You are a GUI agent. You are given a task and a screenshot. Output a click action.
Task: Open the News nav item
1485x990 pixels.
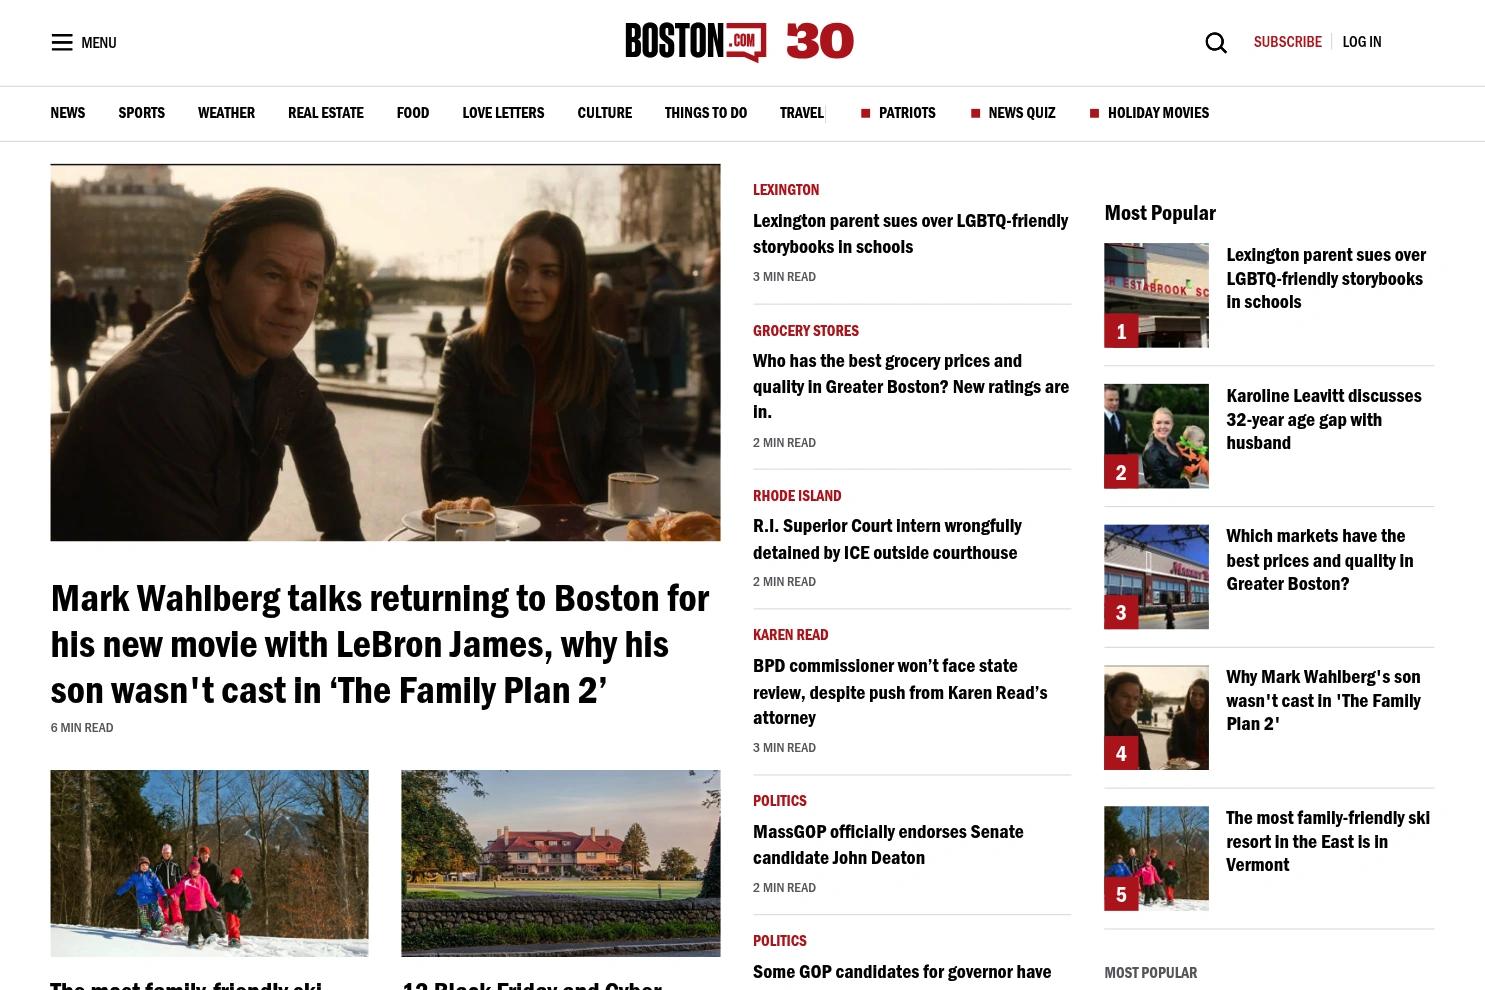click(68, 113)
